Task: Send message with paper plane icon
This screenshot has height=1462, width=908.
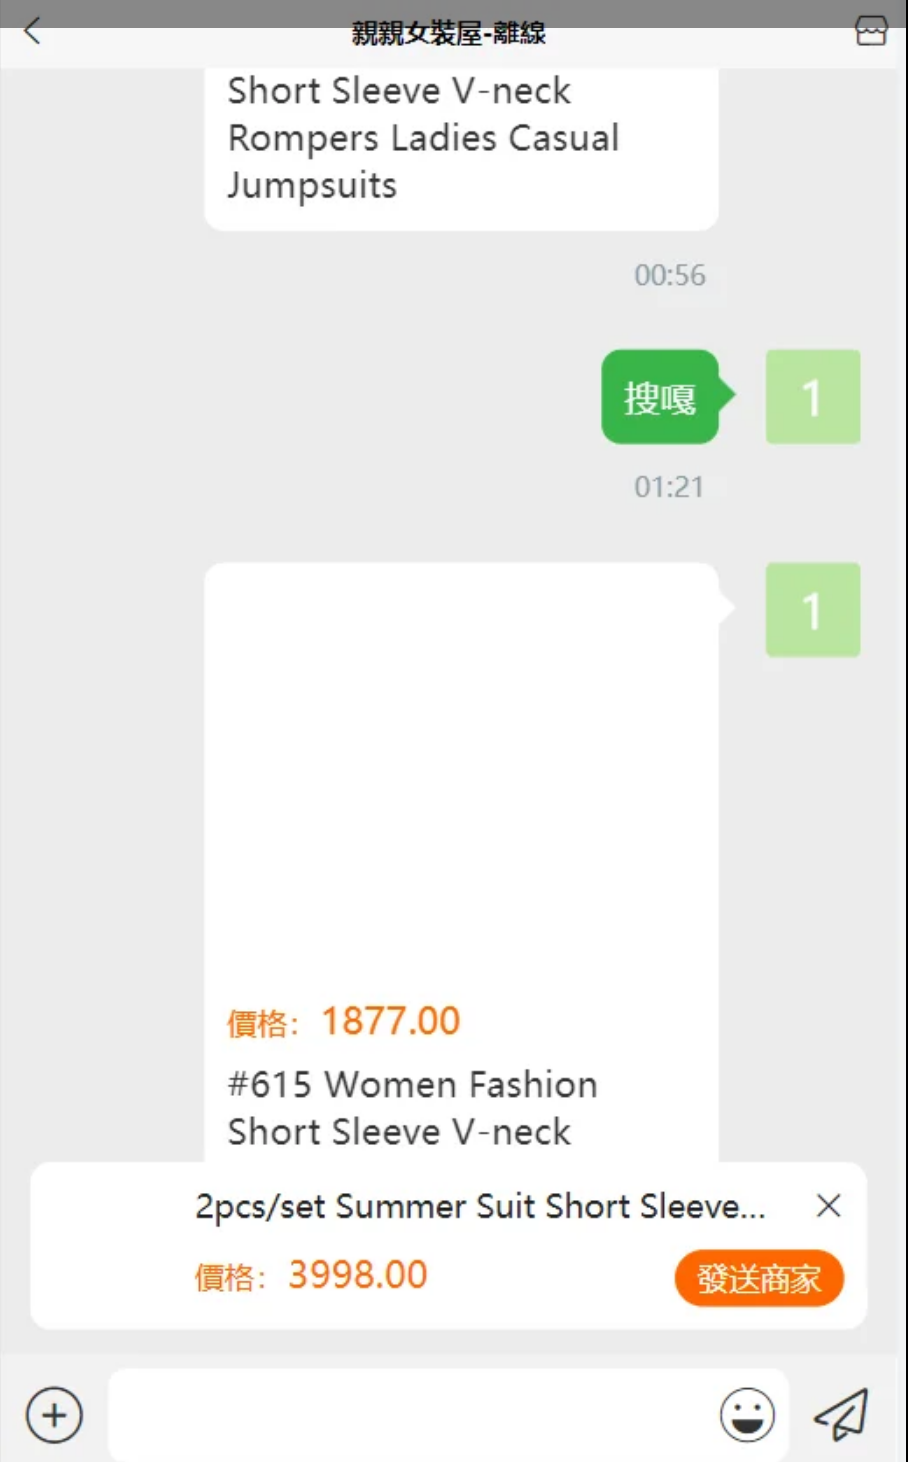Action: tap(841, 1415)
